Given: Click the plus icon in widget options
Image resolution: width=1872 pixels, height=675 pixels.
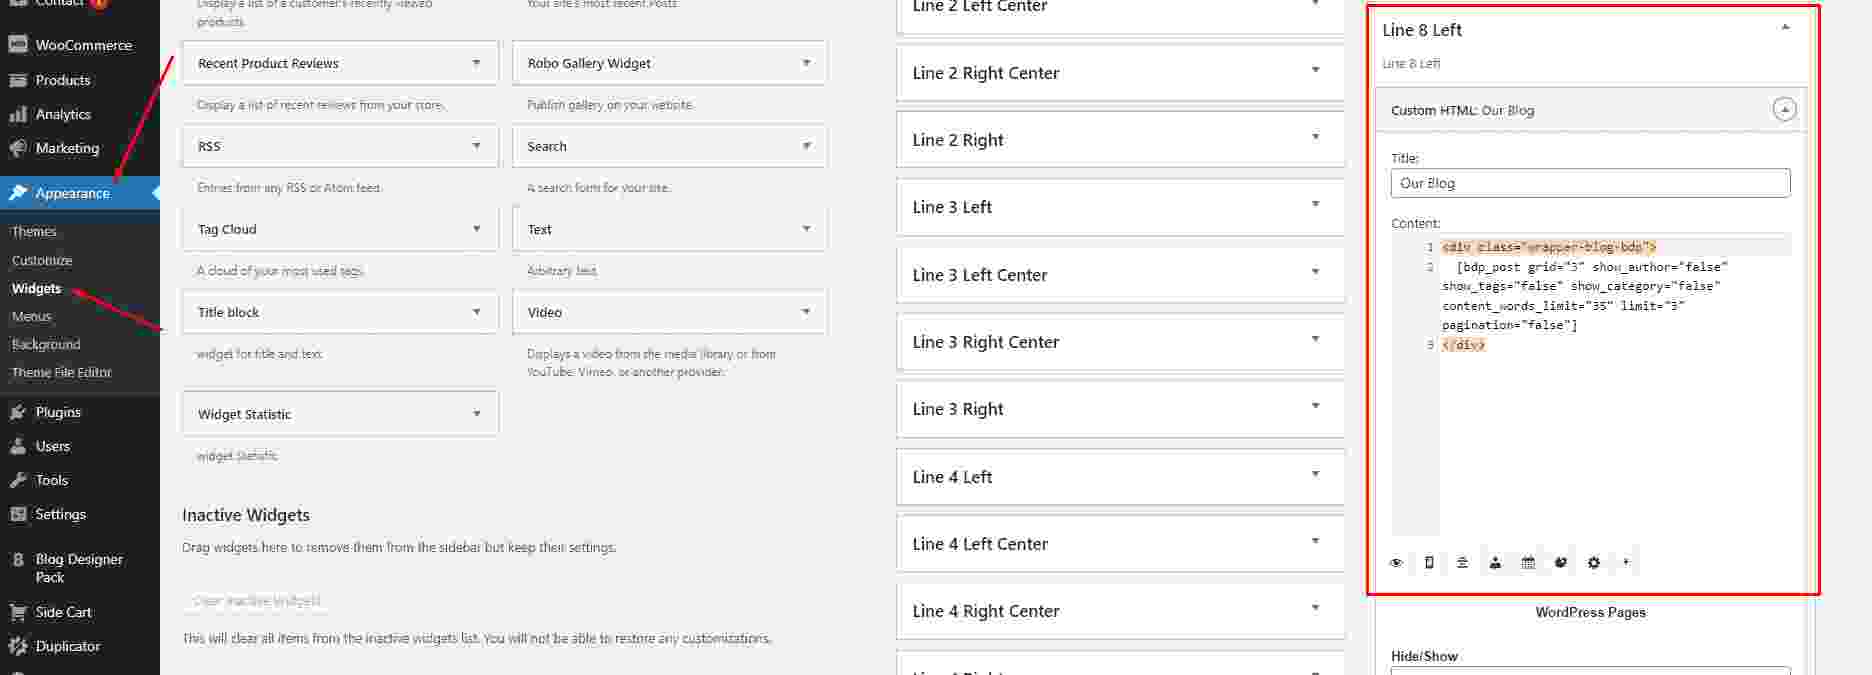Looking at the screenshot, I should [x=1626, y=562].
